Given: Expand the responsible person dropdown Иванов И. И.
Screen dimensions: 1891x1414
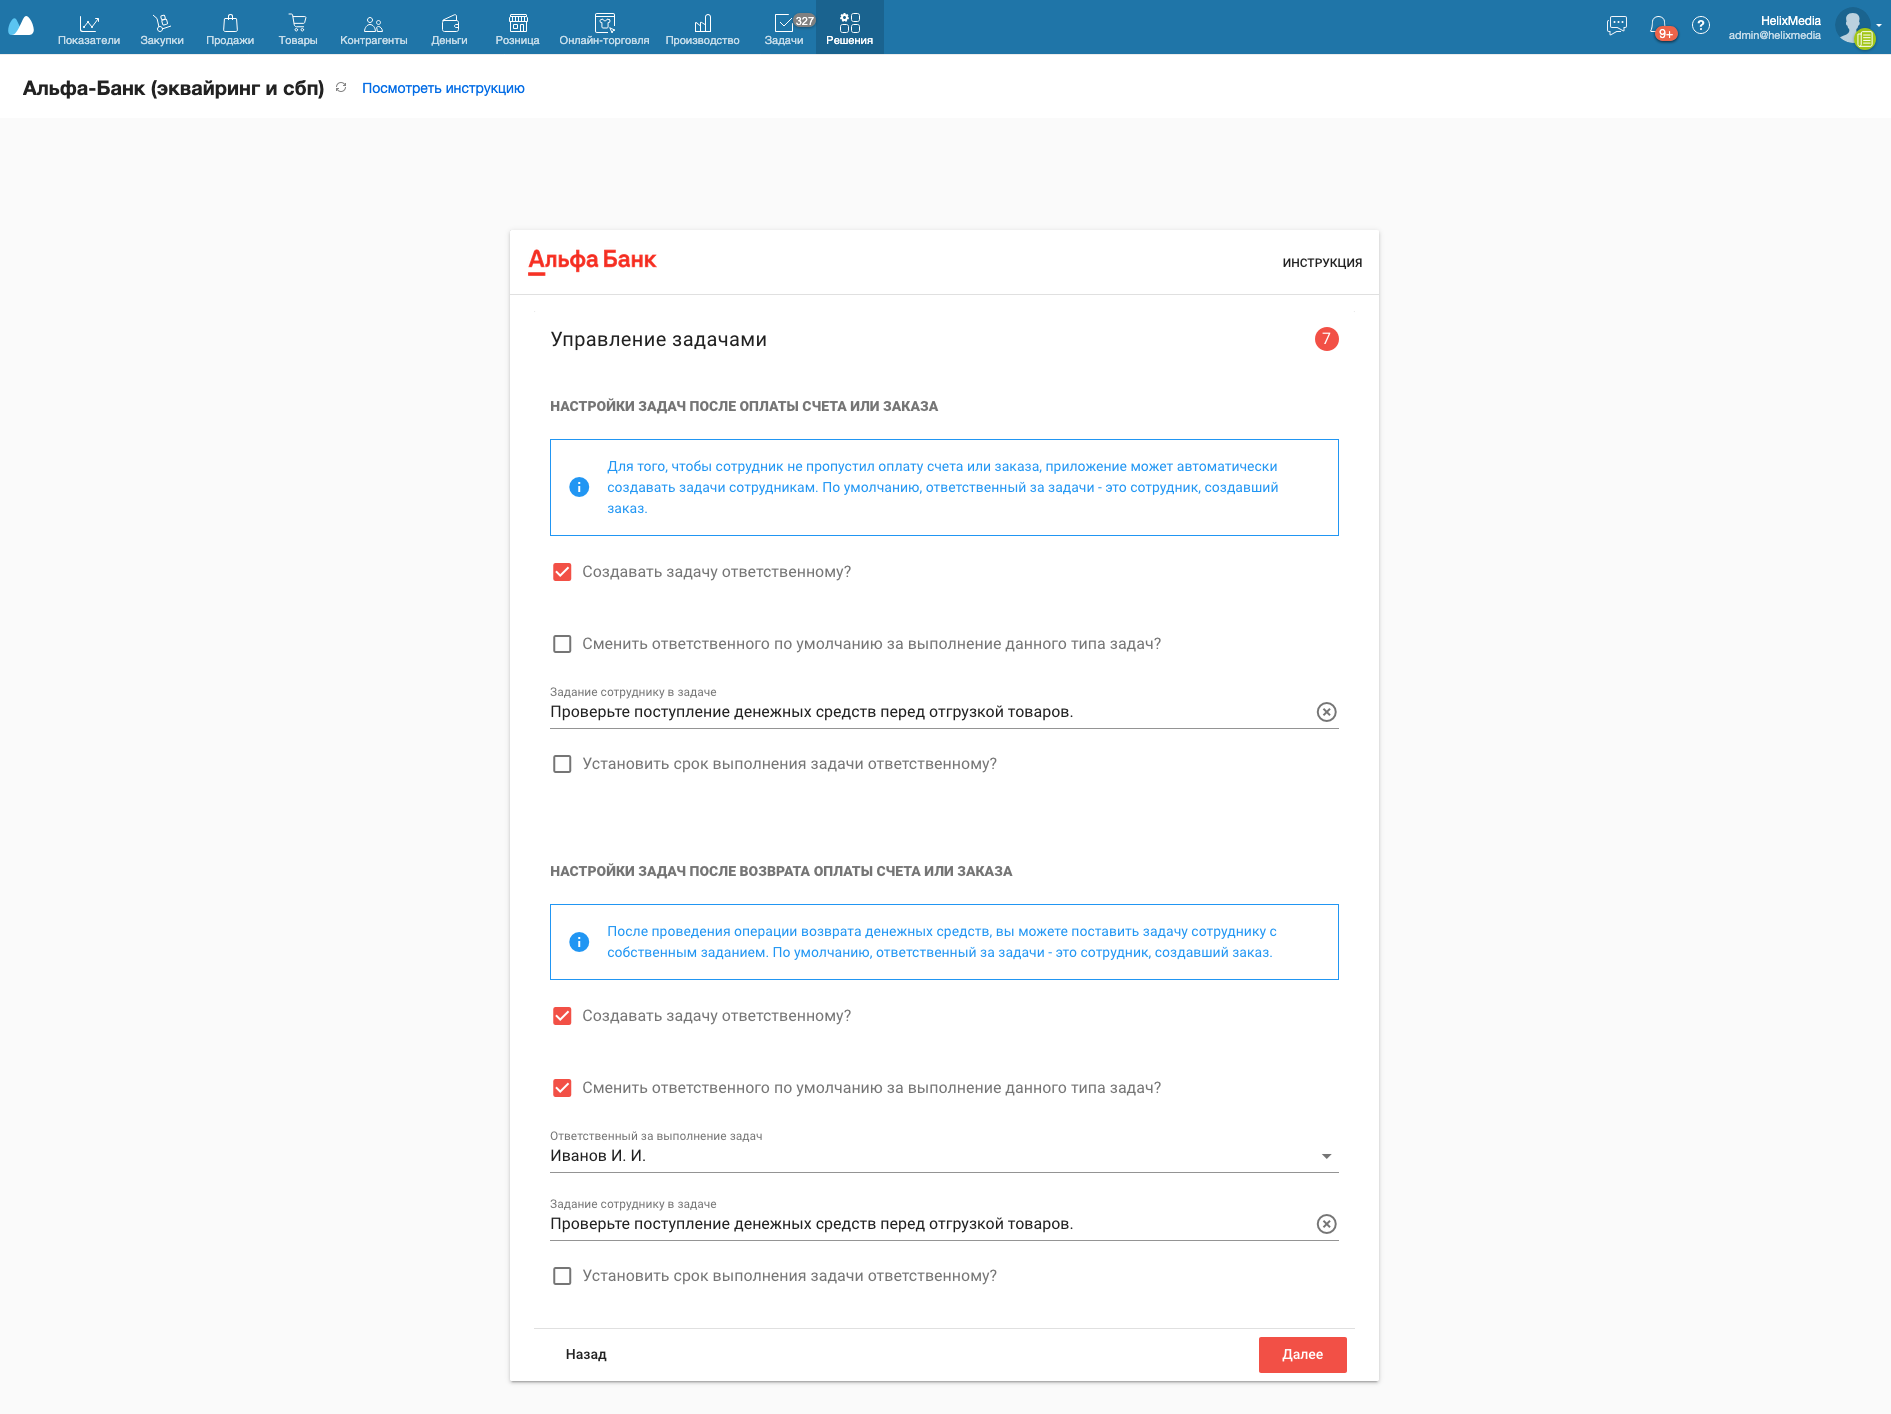Looking at the screenshot, I should [1326, 1156].
